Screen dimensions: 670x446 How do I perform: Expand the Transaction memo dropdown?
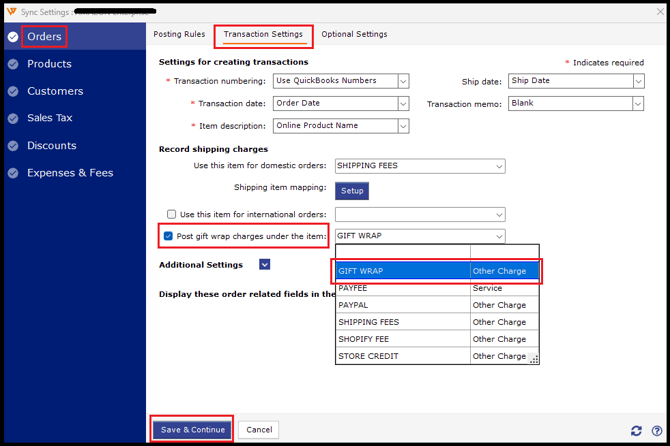[637, 104]
